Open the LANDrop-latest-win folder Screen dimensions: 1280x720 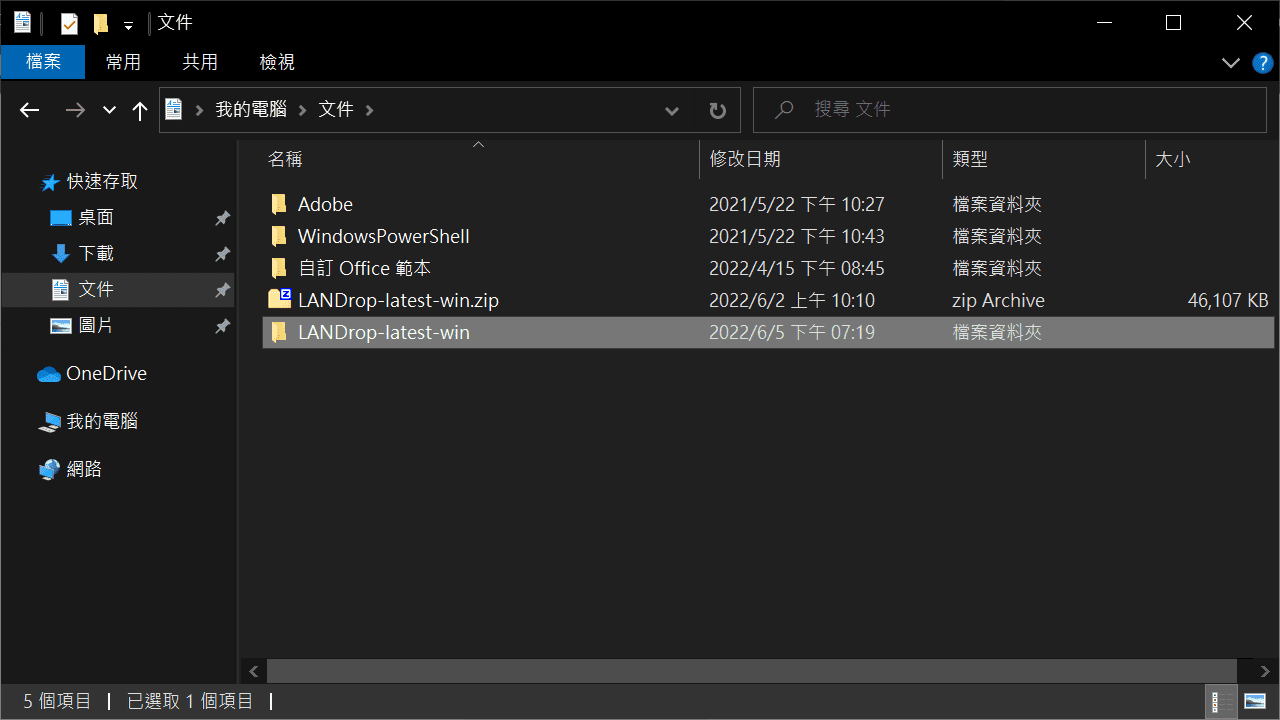pos(385,331)
